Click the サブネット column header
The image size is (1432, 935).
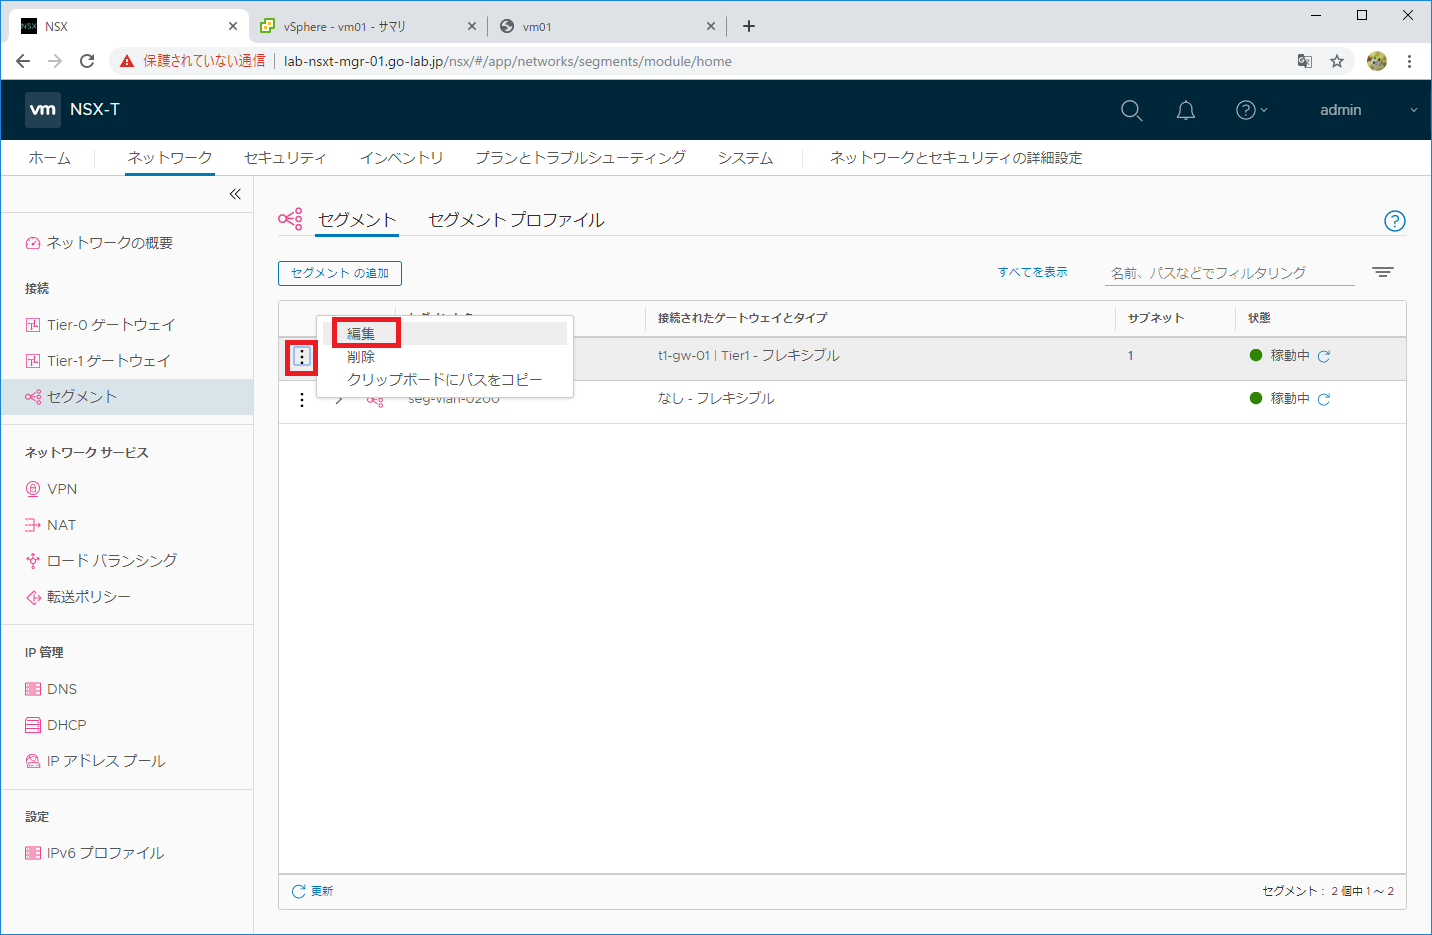pyautogui.click(x=1156, y=318)
